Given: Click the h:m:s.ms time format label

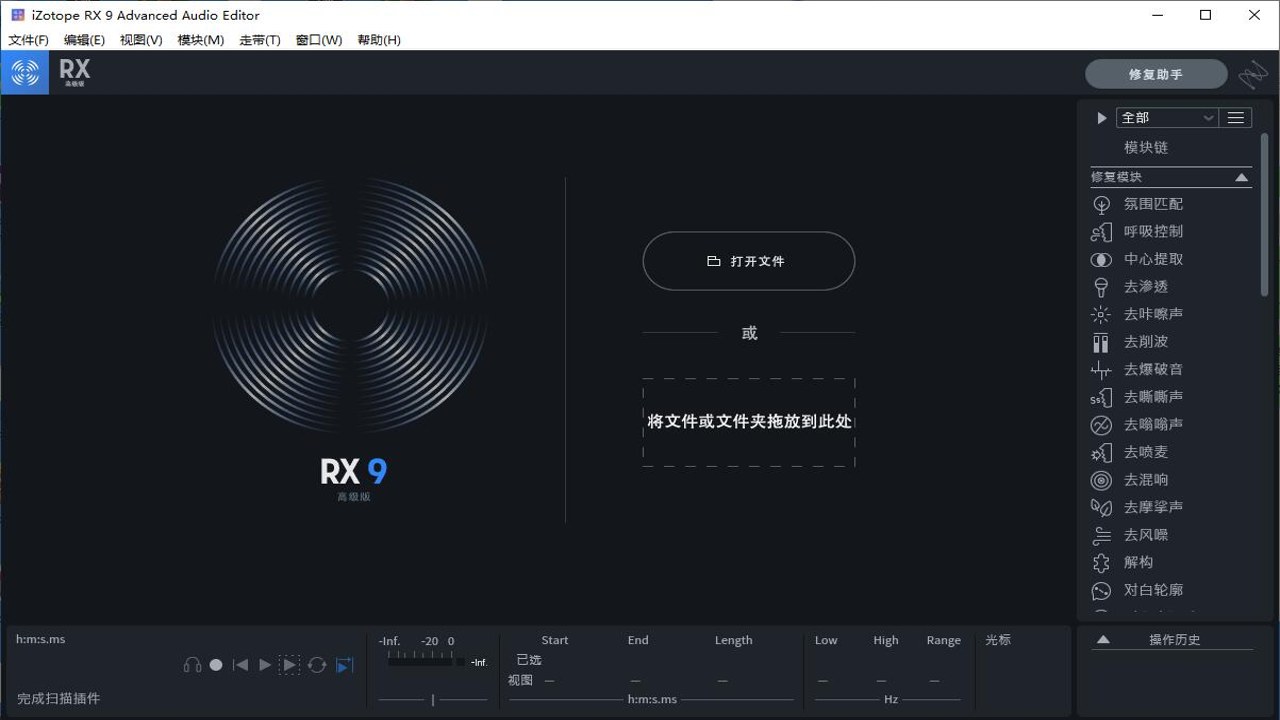Looking at the screenshot, I should (x=41, y=639).
